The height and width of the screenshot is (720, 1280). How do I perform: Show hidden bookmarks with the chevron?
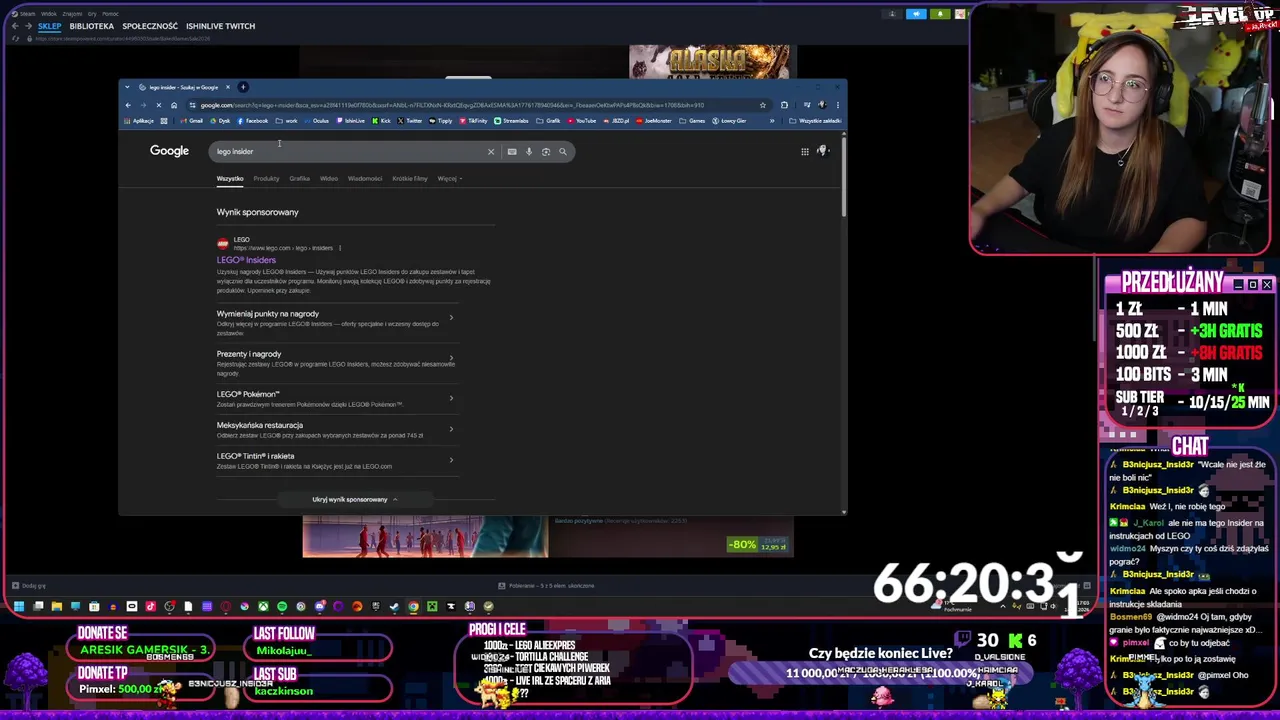point(772,121)
